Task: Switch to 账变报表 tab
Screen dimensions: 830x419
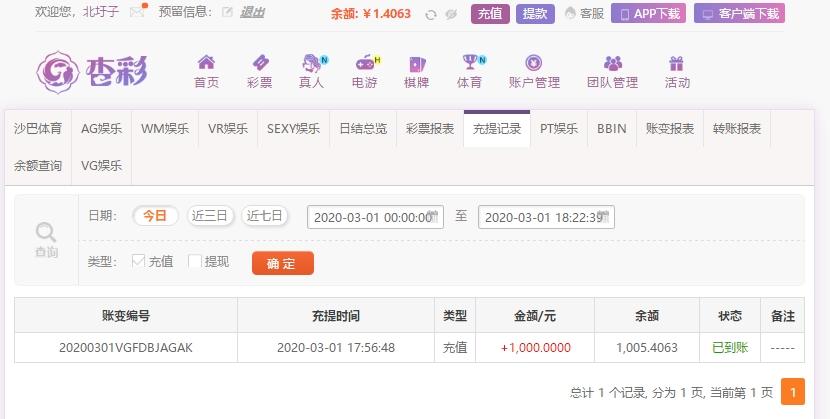Action: (670, 129)
